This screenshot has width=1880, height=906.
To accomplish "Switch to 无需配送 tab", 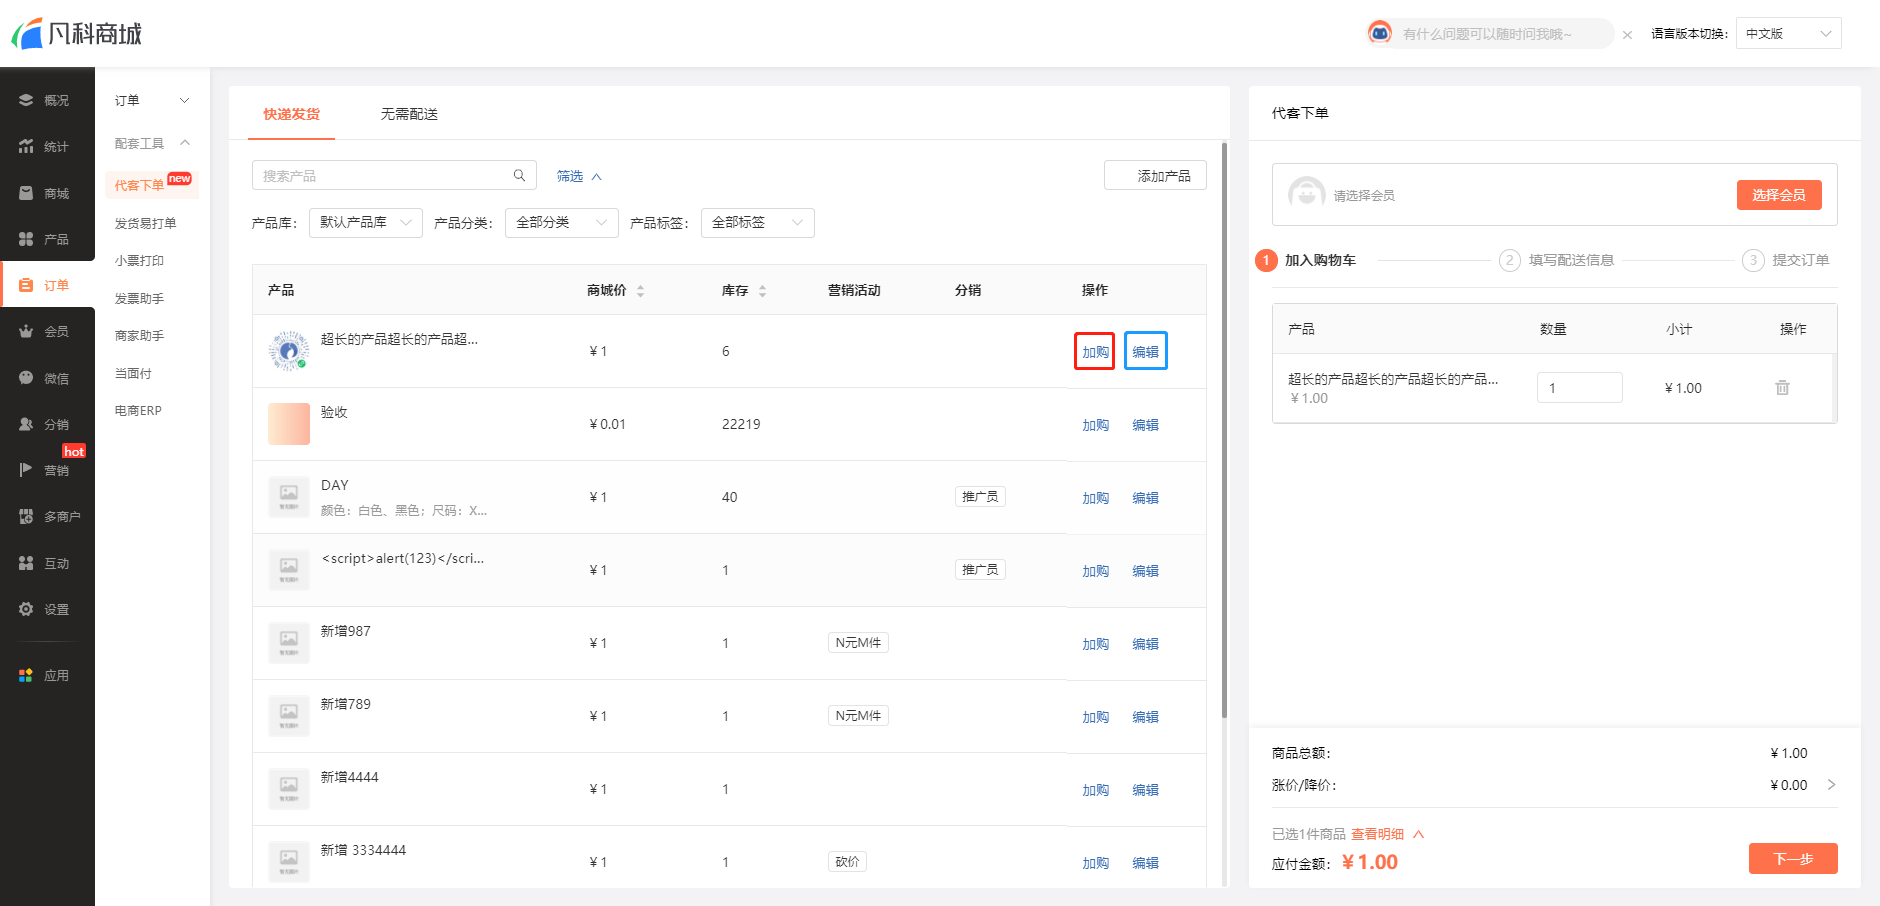I will (x=409, y=114).
